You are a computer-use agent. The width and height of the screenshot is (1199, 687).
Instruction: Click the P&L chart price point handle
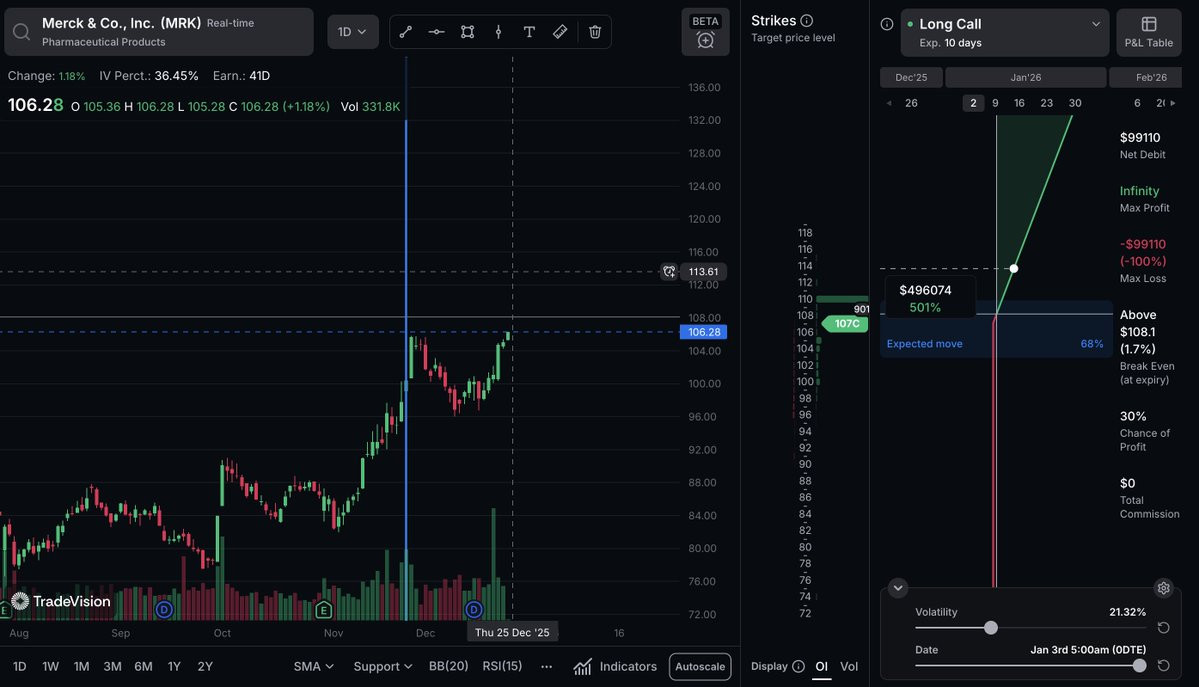point(1014,269)
